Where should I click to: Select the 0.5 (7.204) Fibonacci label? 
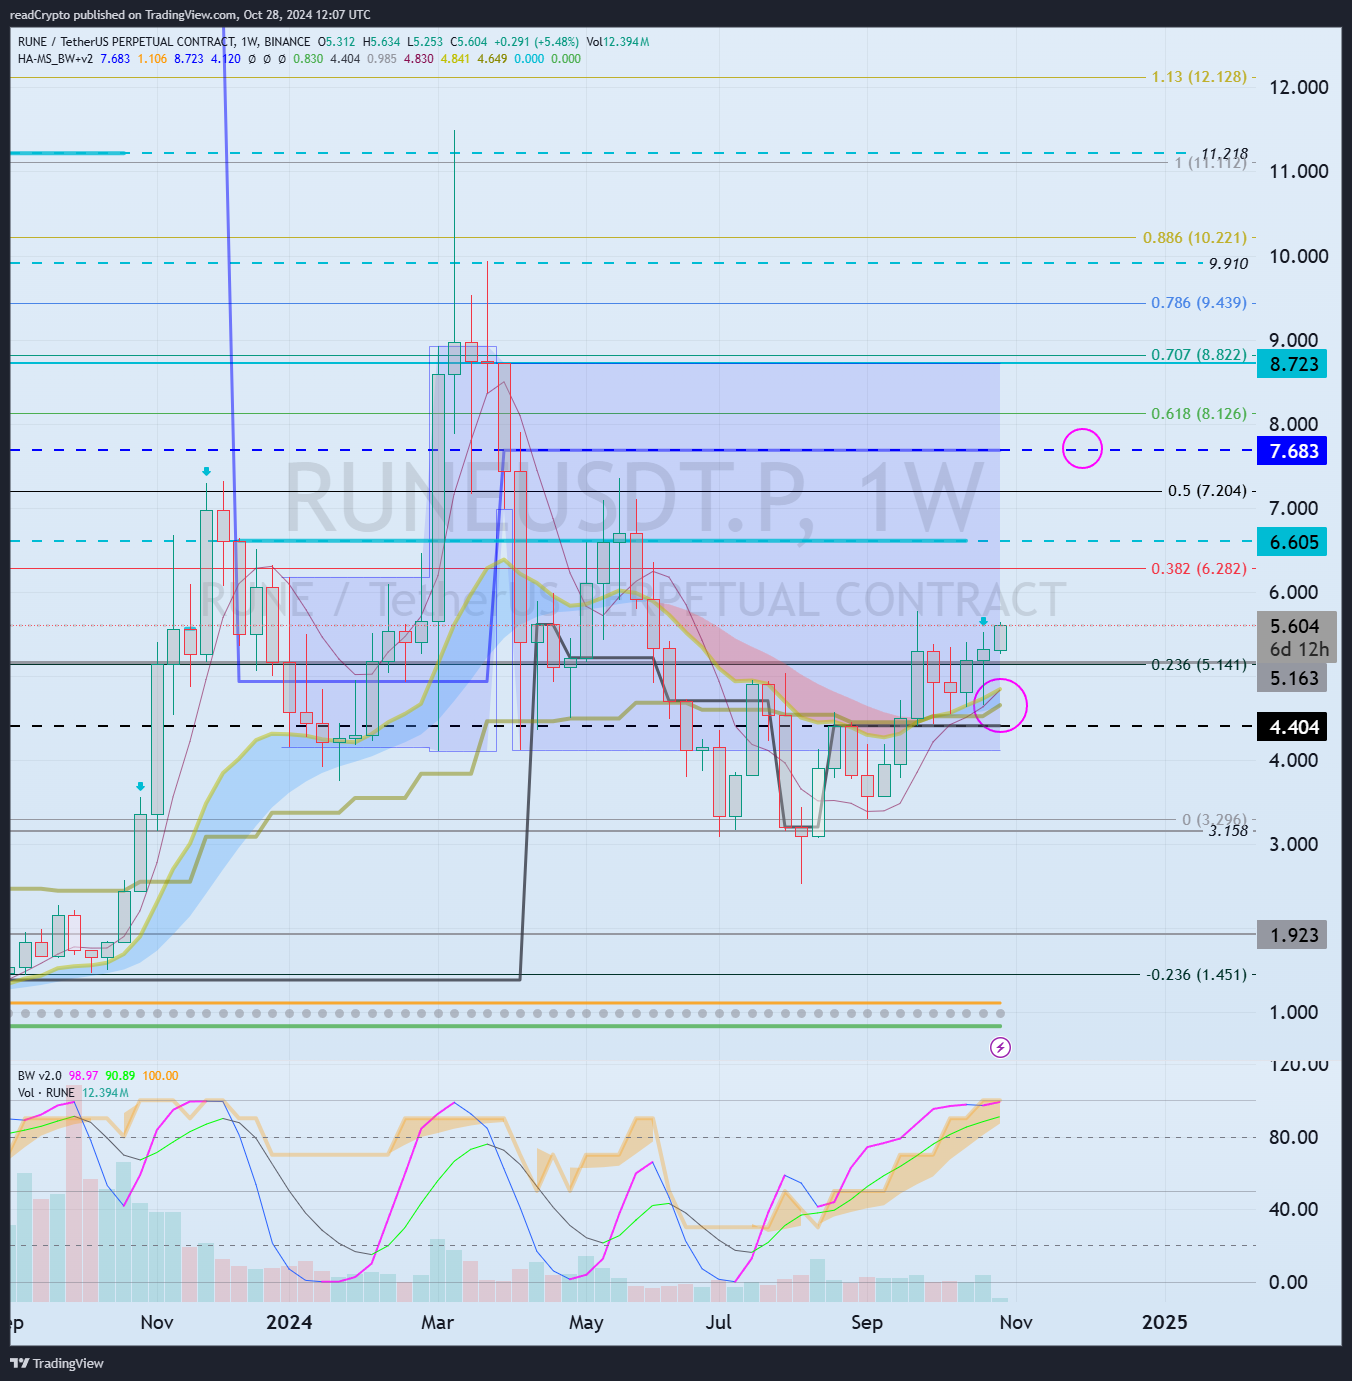tap(1207, 491)
